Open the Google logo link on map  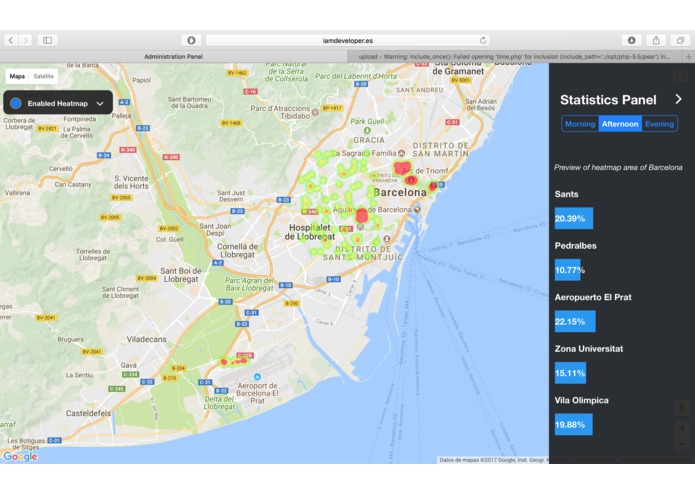pyautogui.click(x=20, y=456)
